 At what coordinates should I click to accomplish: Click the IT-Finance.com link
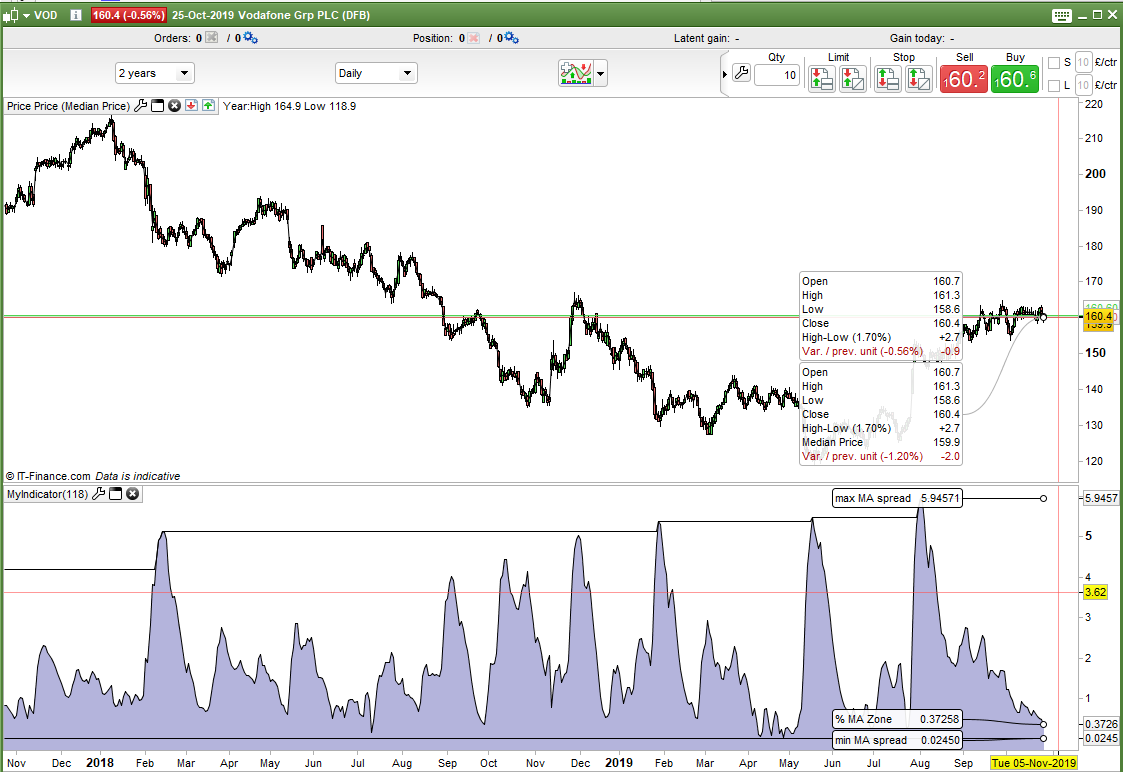tap(54, 476)
